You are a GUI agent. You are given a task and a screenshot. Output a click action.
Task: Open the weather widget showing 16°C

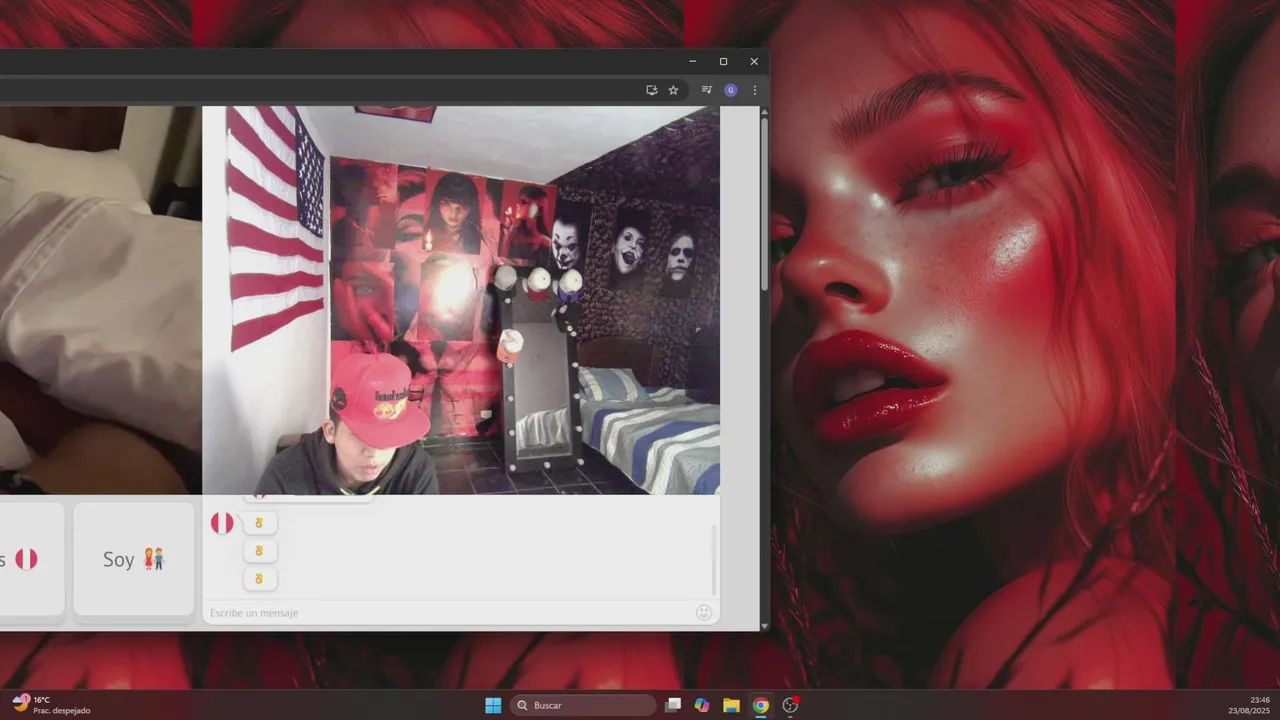[x=51, y=705]
